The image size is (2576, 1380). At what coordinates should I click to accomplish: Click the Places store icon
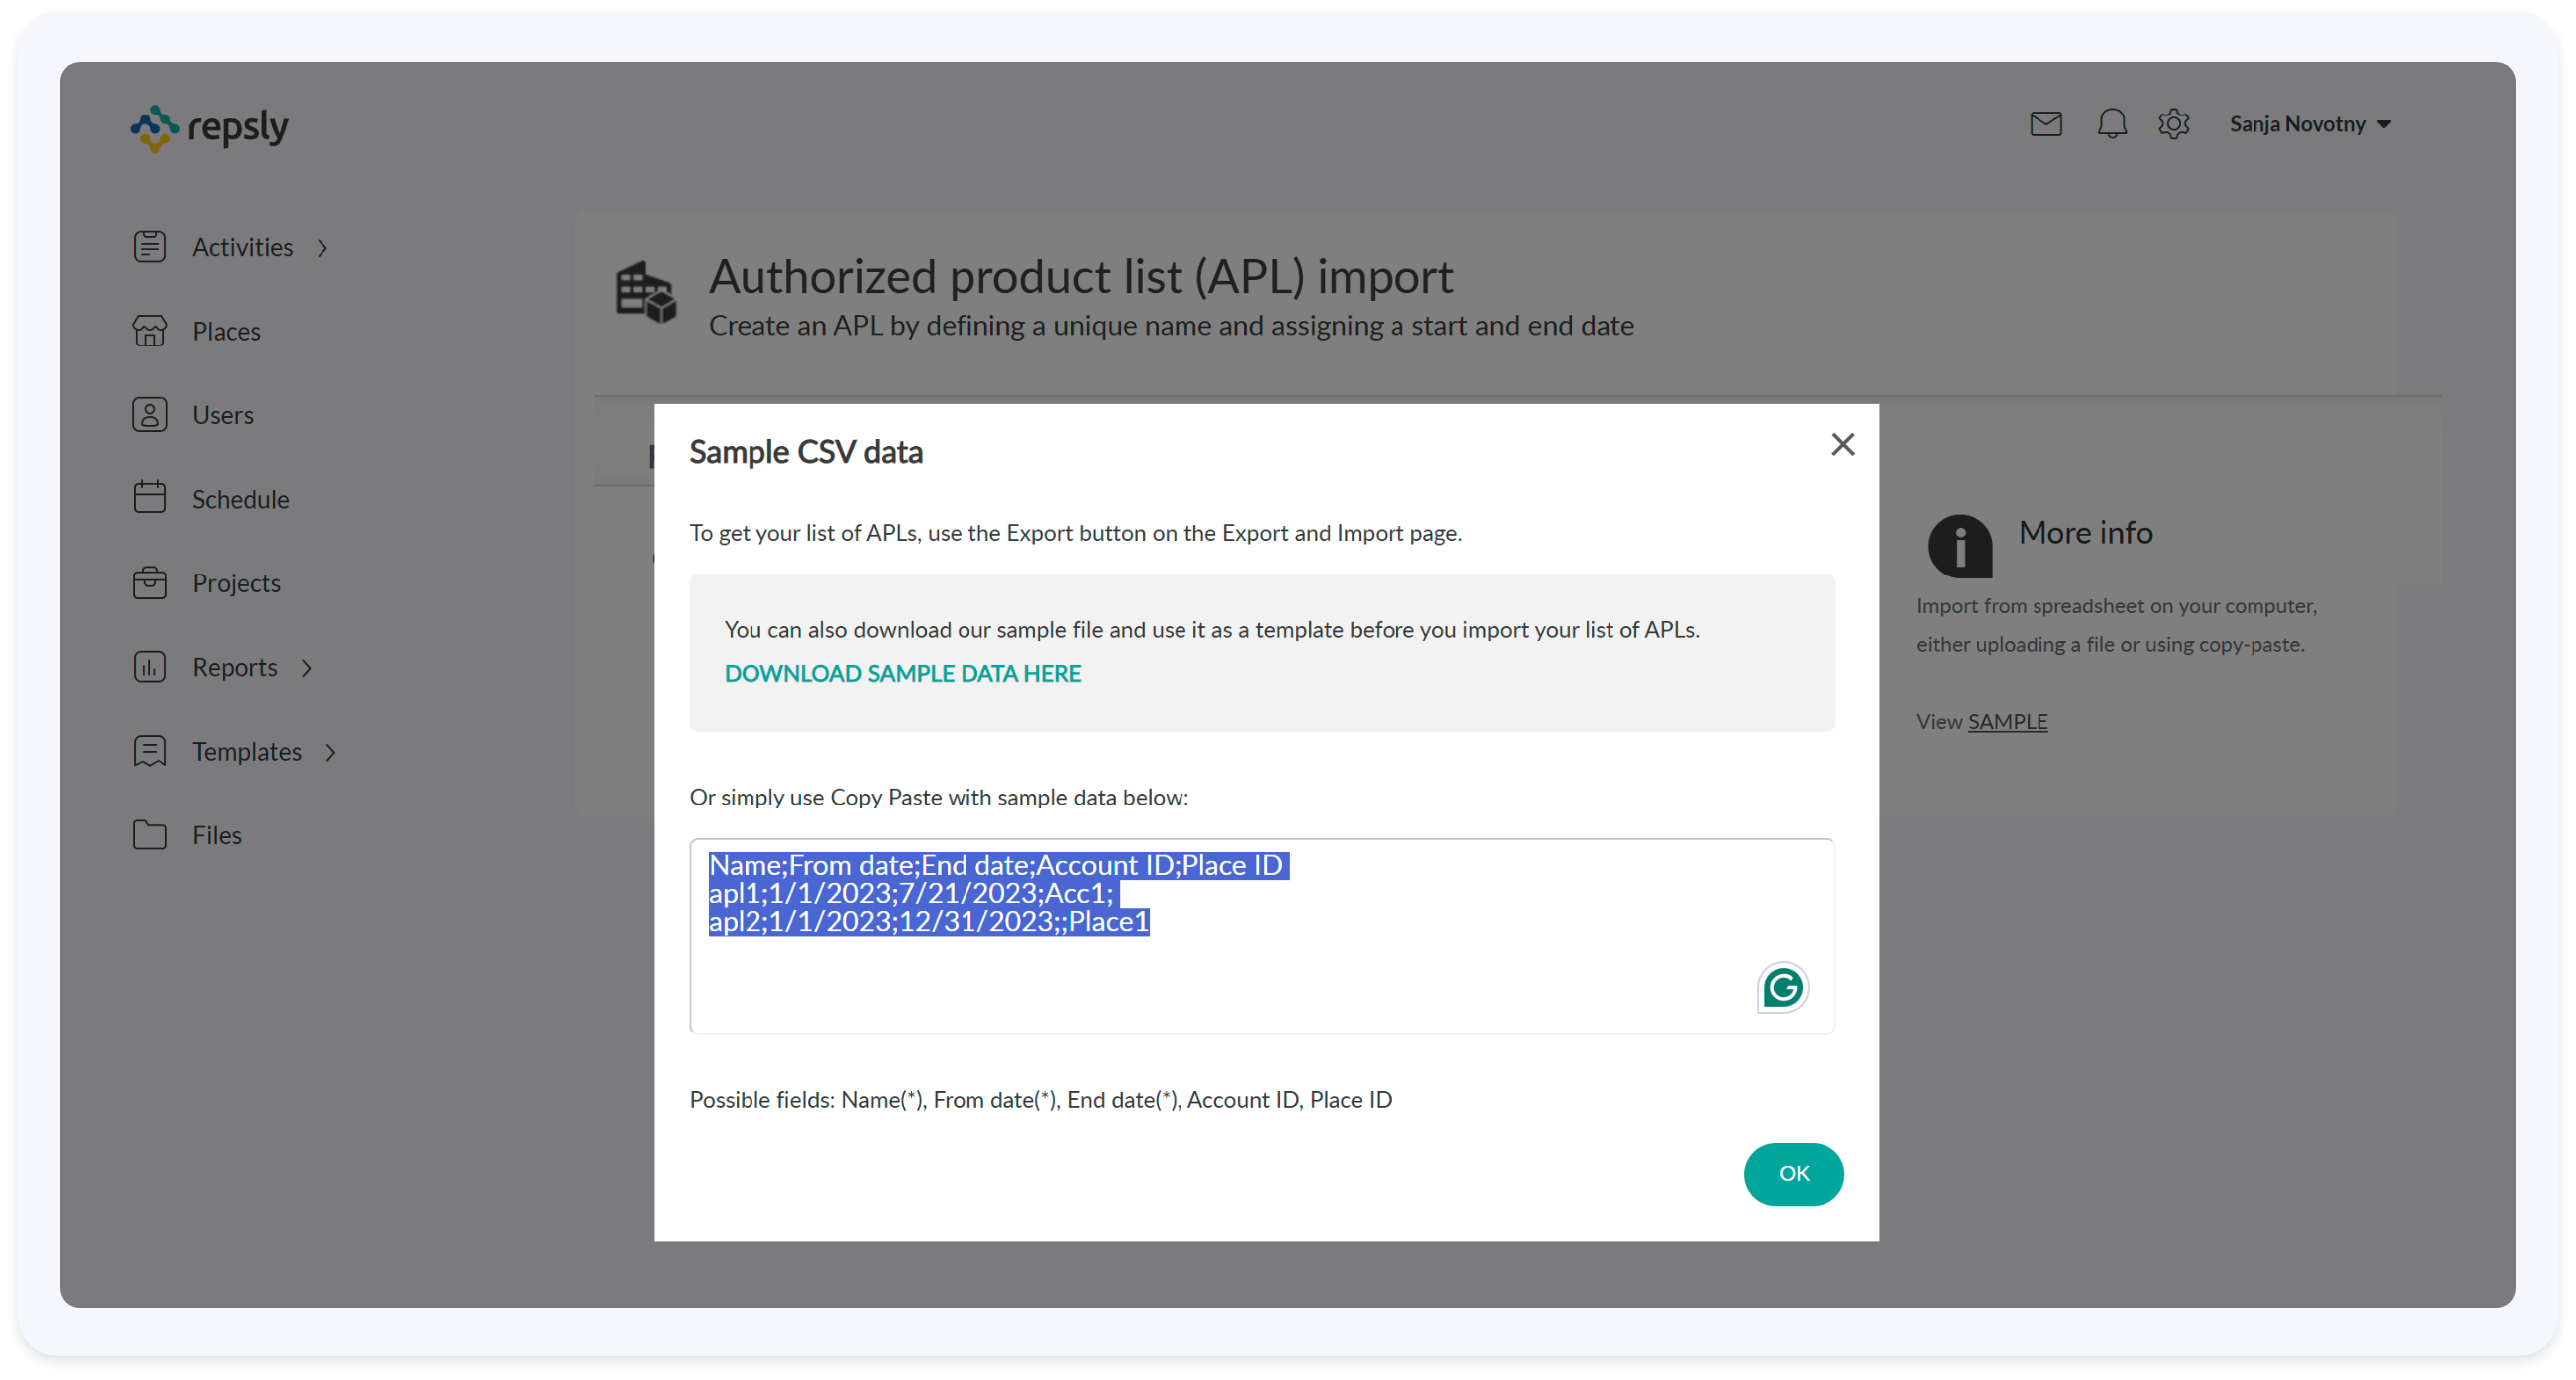[150, 330]
